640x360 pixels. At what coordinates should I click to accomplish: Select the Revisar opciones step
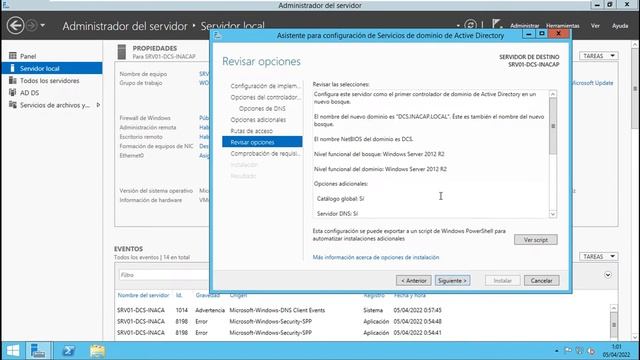click(262, 142)
